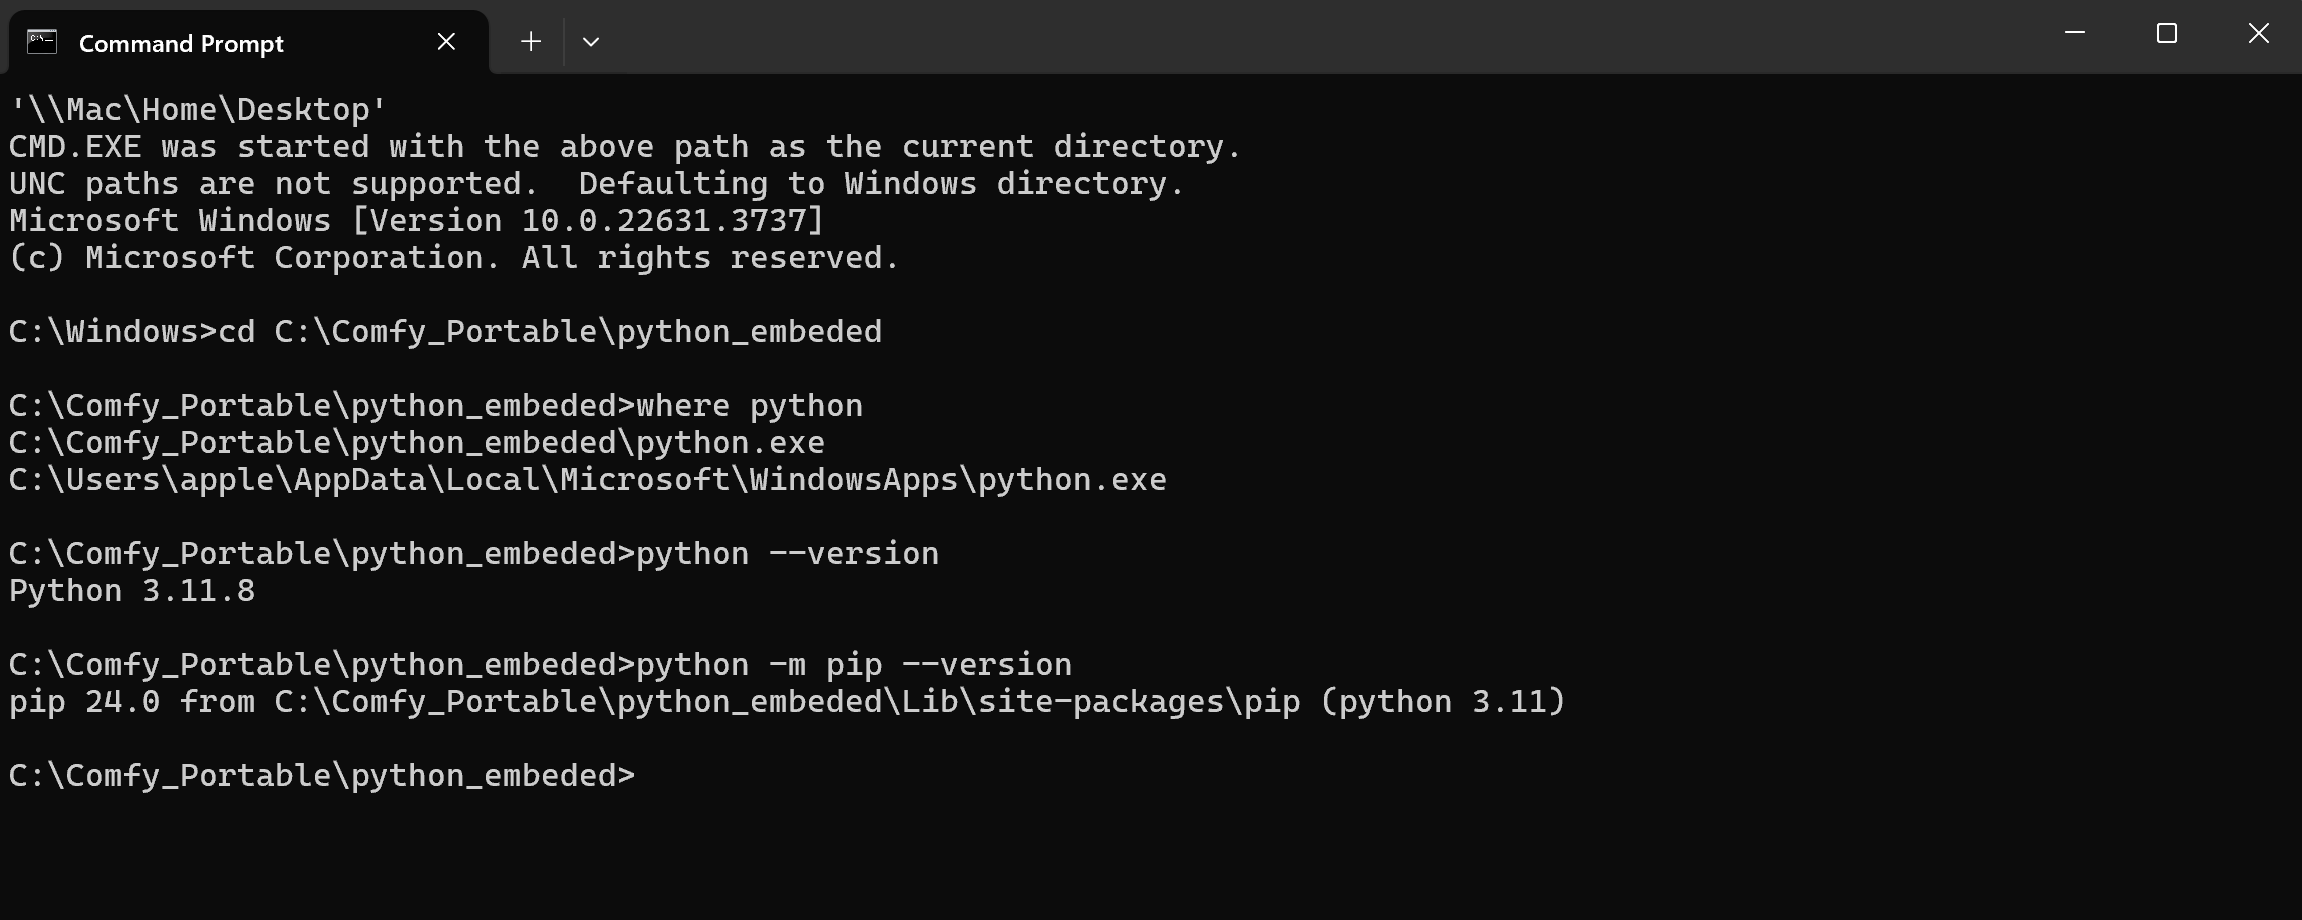Click the '\\Mac\Home\Desktop' path text
Image resolution: width=2302 pixels, height=920 pixels.
[198, 110]
